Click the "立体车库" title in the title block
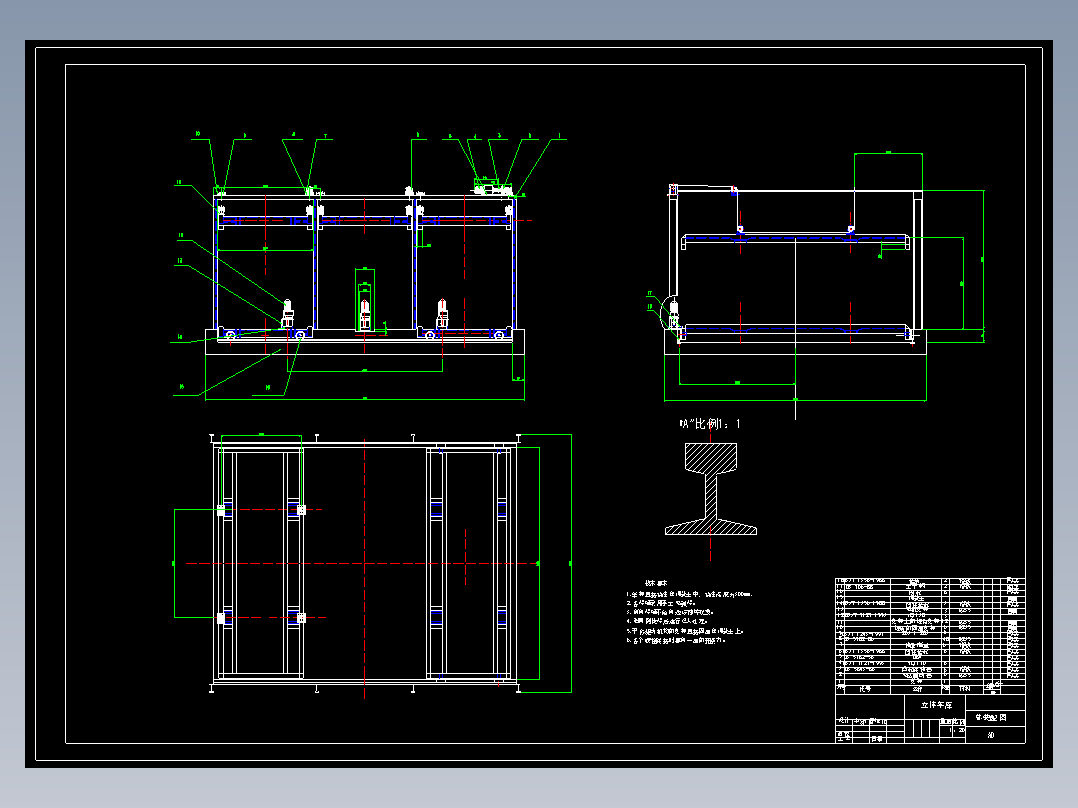This screenshot has width=1078, height=808. coord(936,705)
